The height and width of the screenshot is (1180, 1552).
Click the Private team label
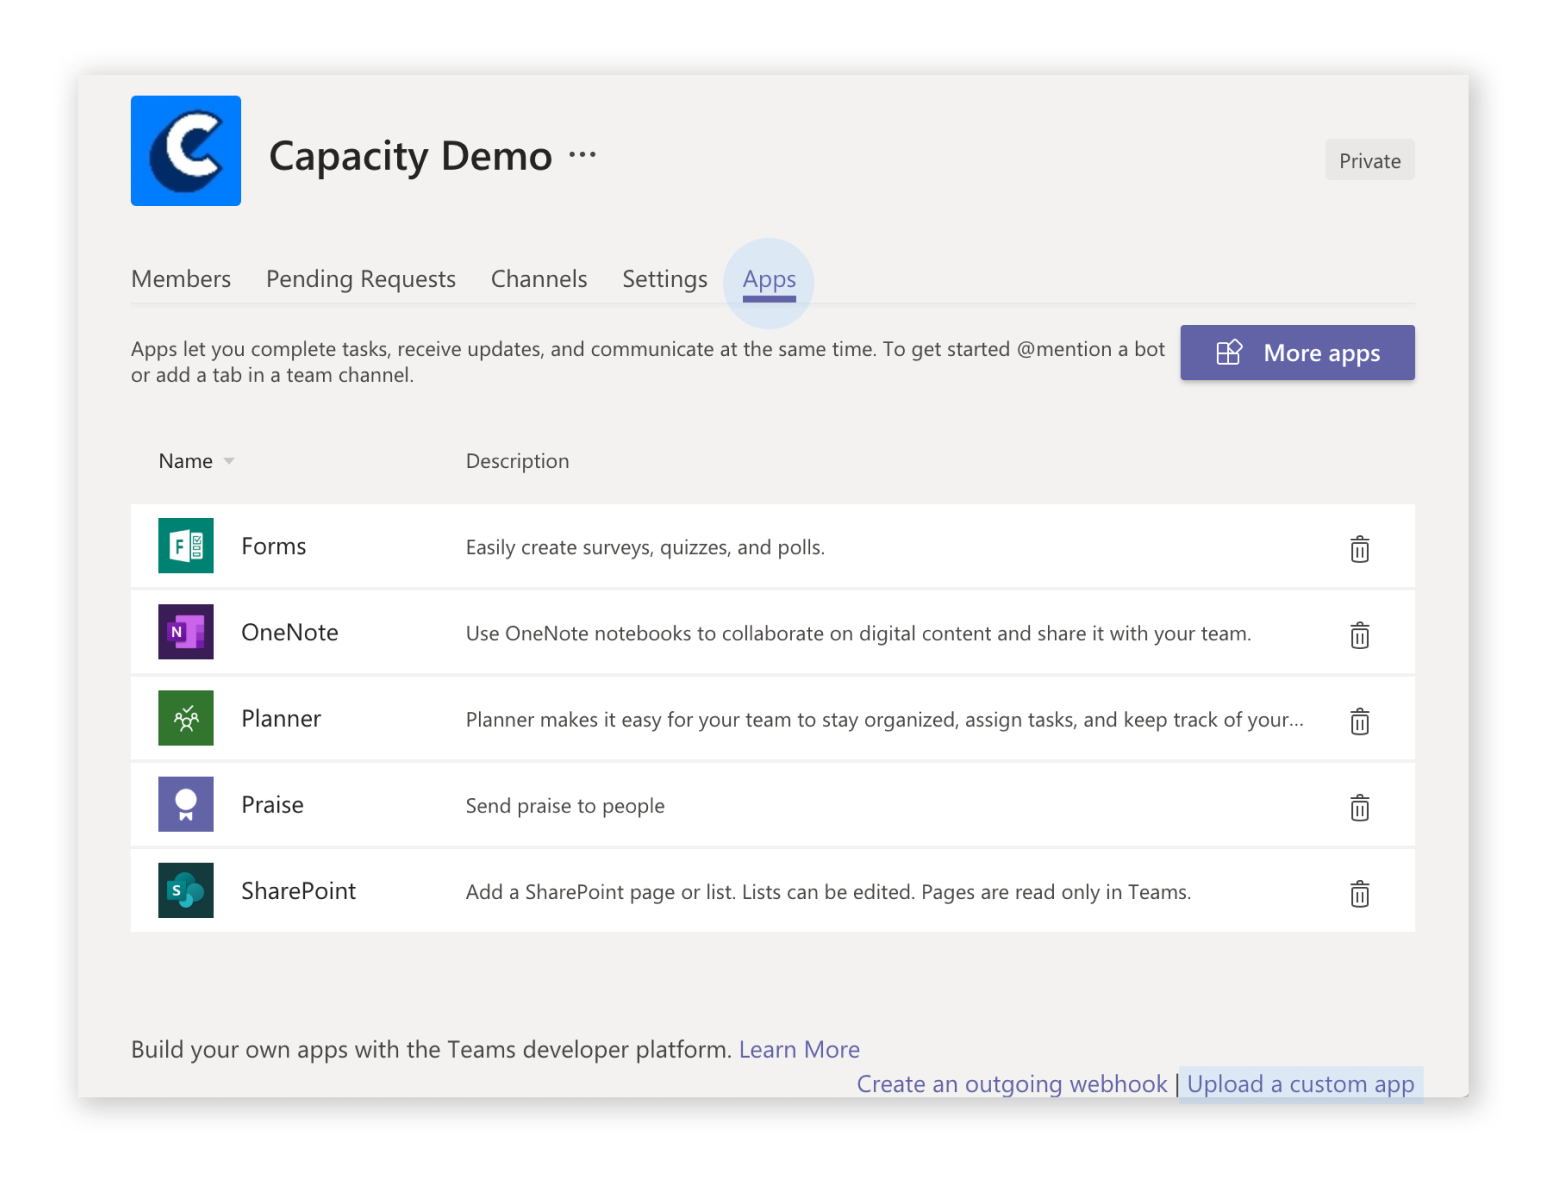click(1370, 160)
